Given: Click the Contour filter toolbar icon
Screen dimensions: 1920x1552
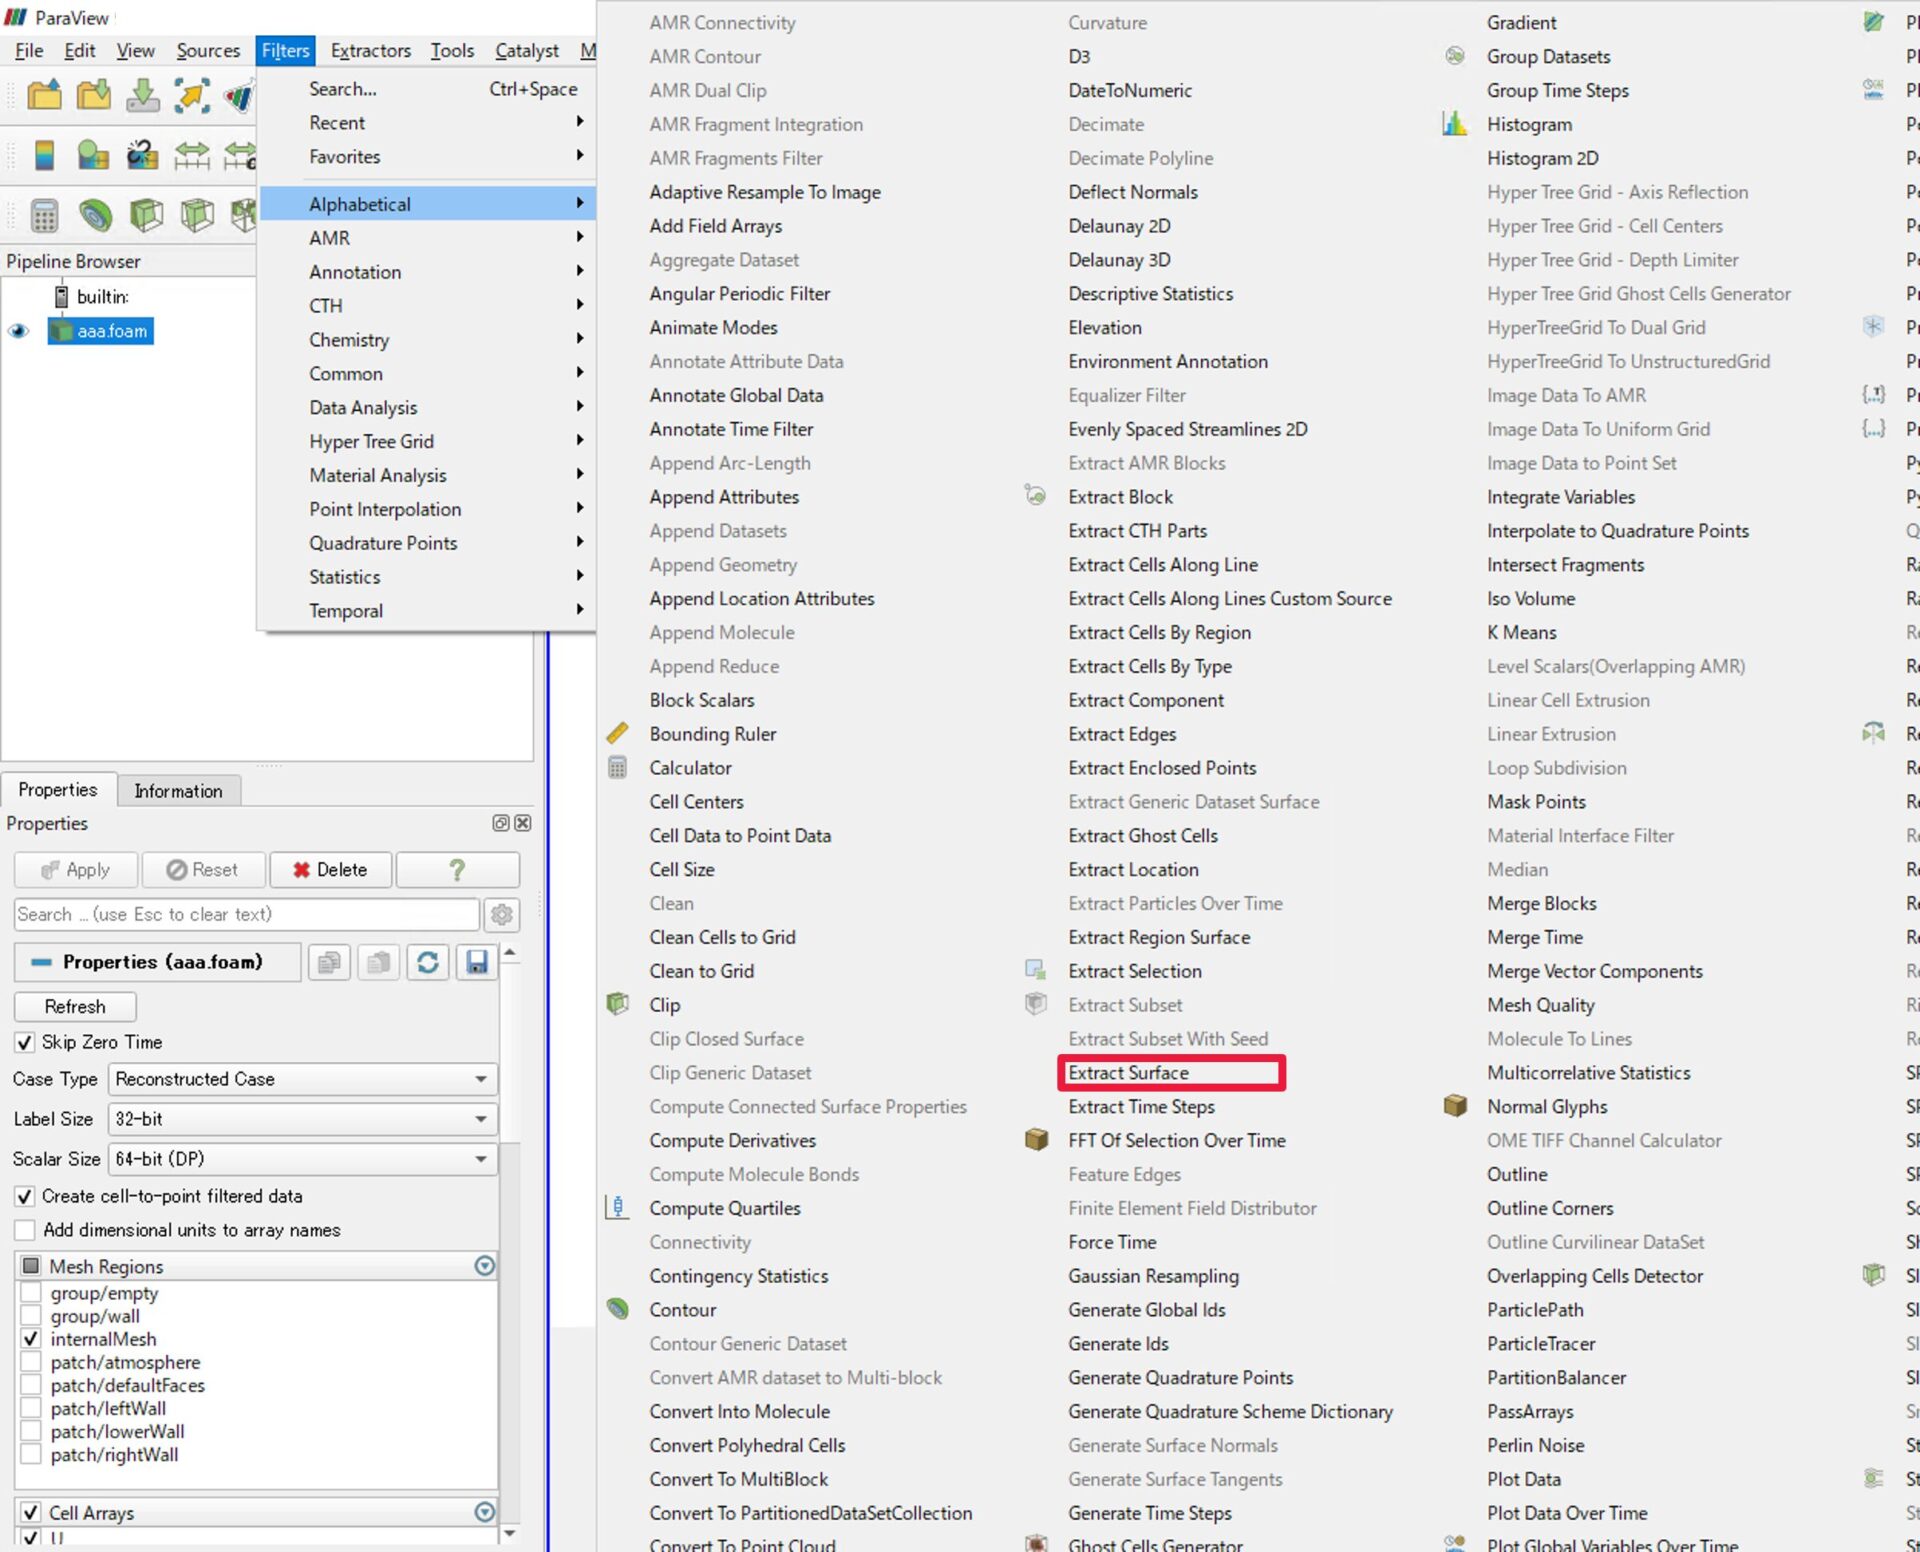Looking at the screenshot, I should pyautogui.click(x=96, y=215).
